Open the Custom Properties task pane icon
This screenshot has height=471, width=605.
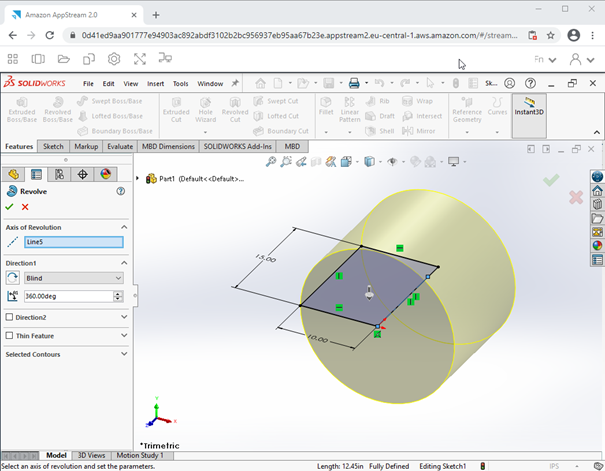(597, 260)
